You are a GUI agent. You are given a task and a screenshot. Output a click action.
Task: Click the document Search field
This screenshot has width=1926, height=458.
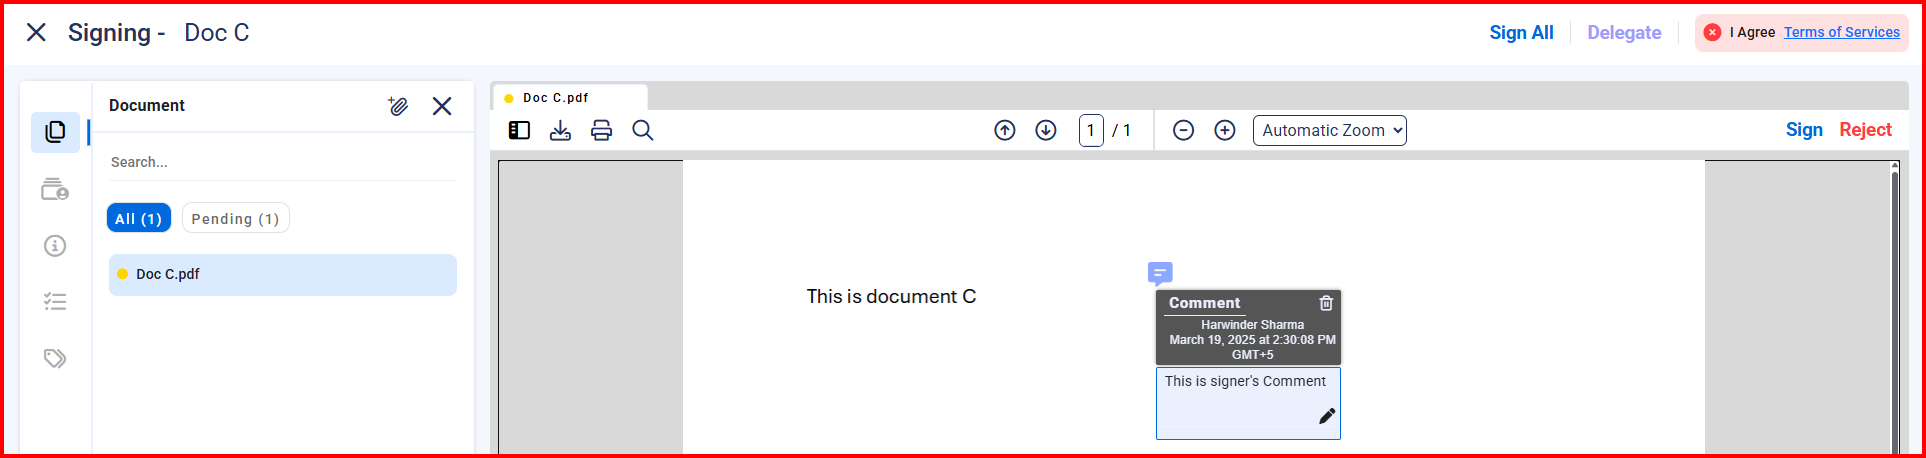click(x=280, y=162)
